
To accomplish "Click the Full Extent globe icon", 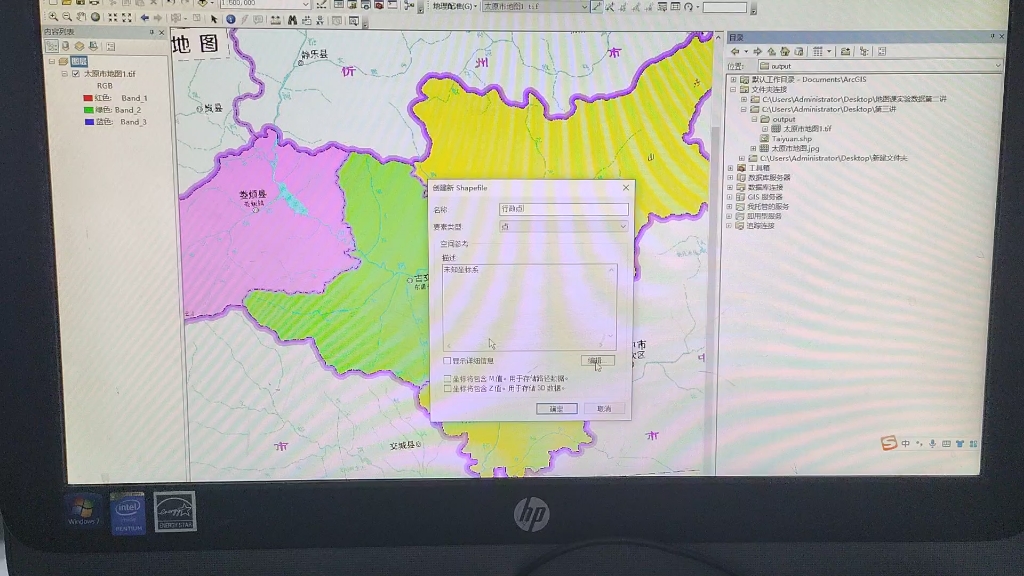I will pyautogui.click(x=94, y=18).
